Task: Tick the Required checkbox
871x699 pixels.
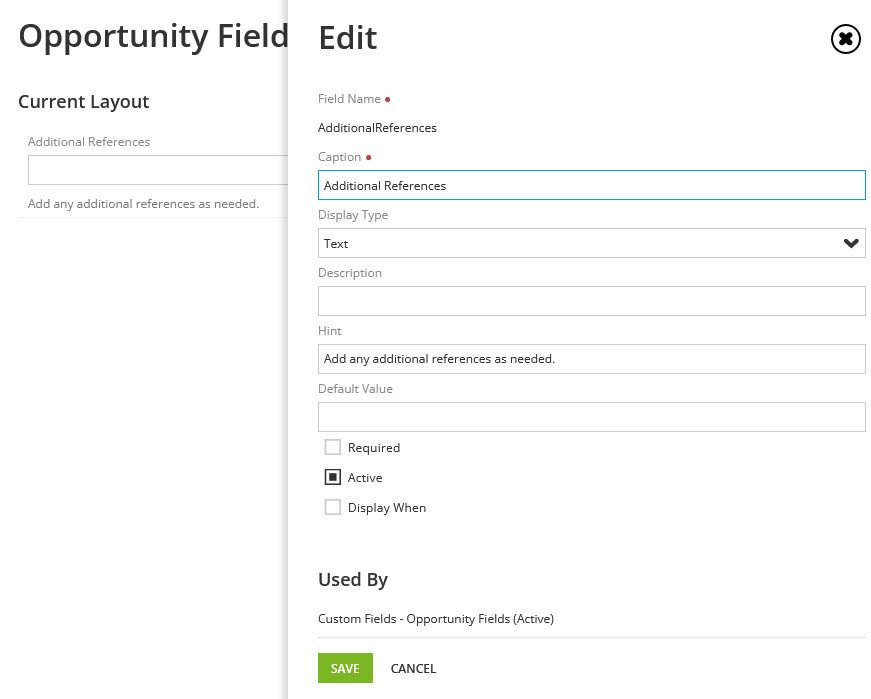Action: point(333,447)
